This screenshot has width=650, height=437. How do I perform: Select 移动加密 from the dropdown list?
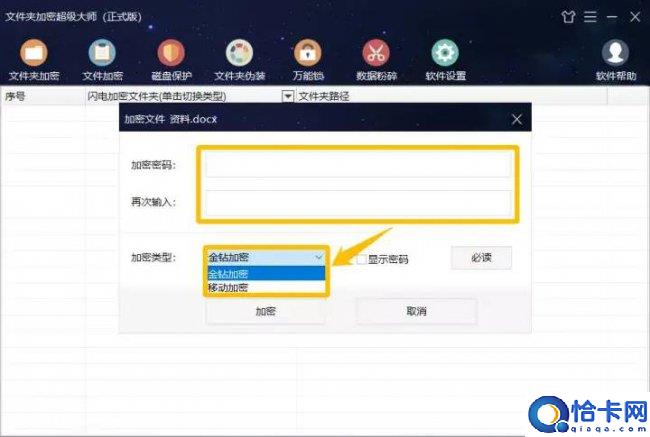266,287
